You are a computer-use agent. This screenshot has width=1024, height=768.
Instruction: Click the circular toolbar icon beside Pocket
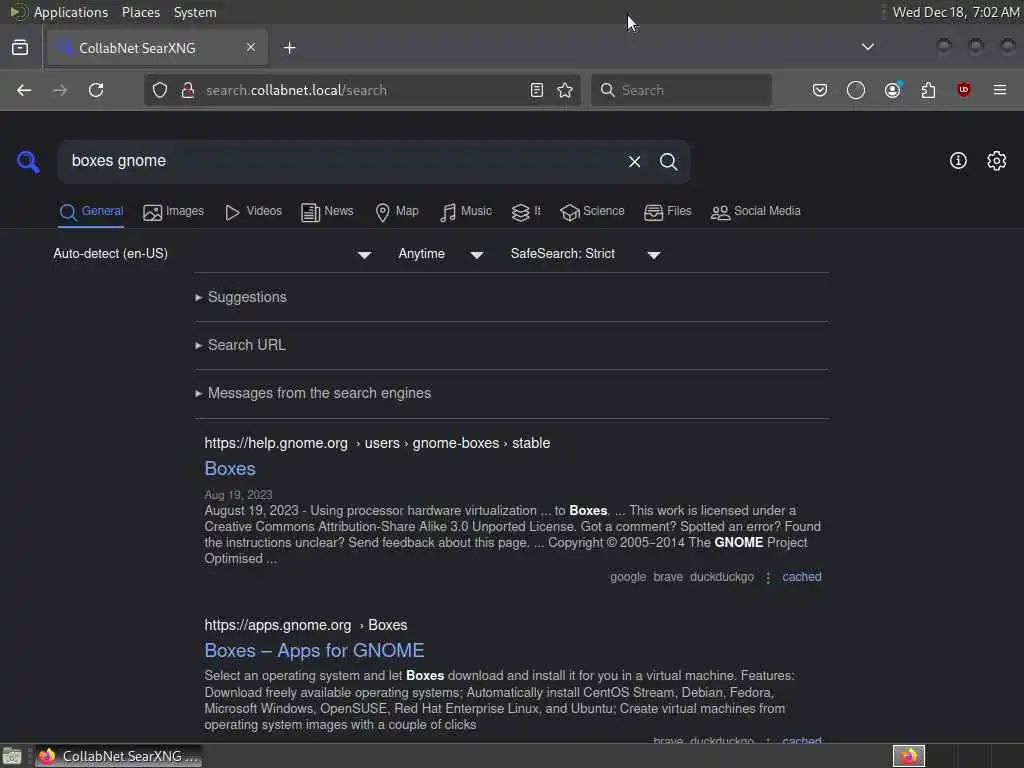coord(856,90)
